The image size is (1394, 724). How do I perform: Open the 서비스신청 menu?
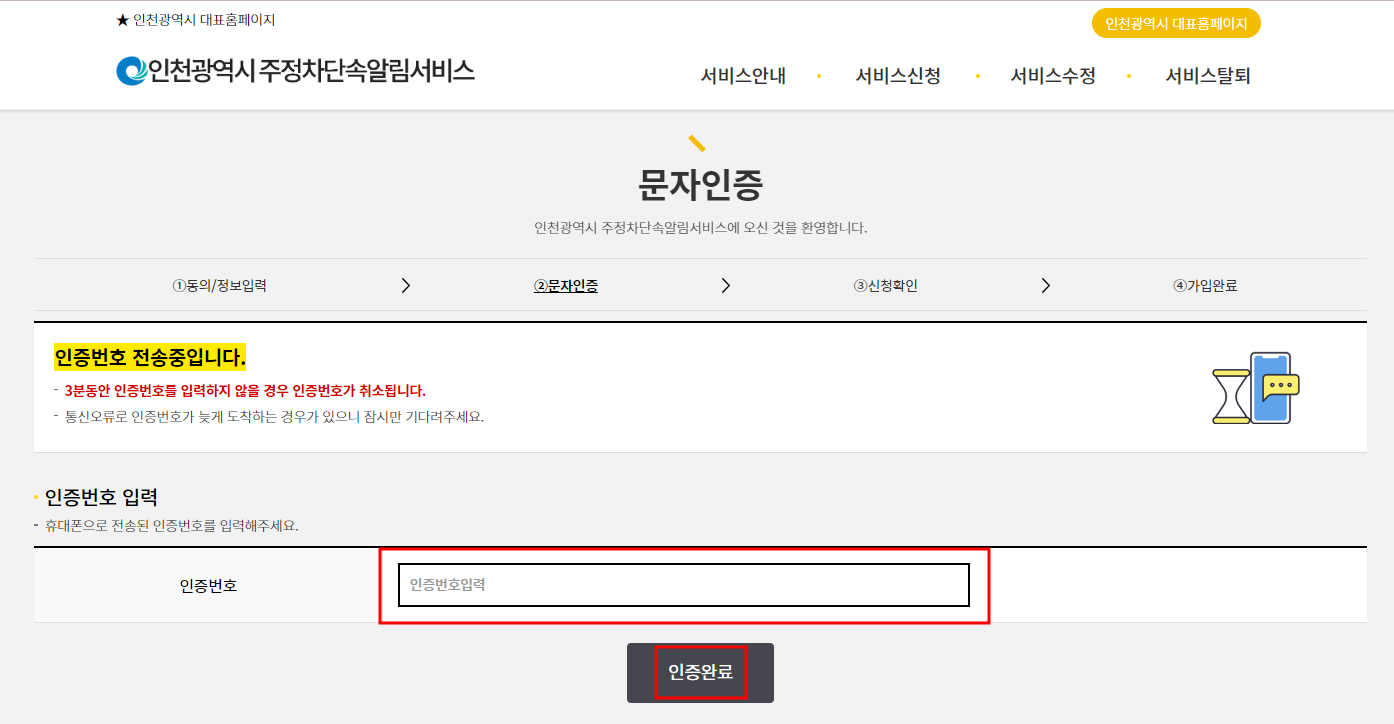tap(898, 75)
